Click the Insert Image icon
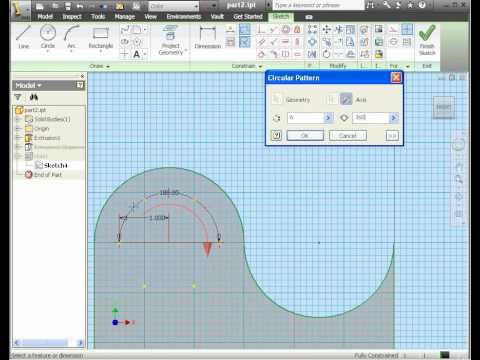This screenshot has height=360, width=480. pos(378,30)
